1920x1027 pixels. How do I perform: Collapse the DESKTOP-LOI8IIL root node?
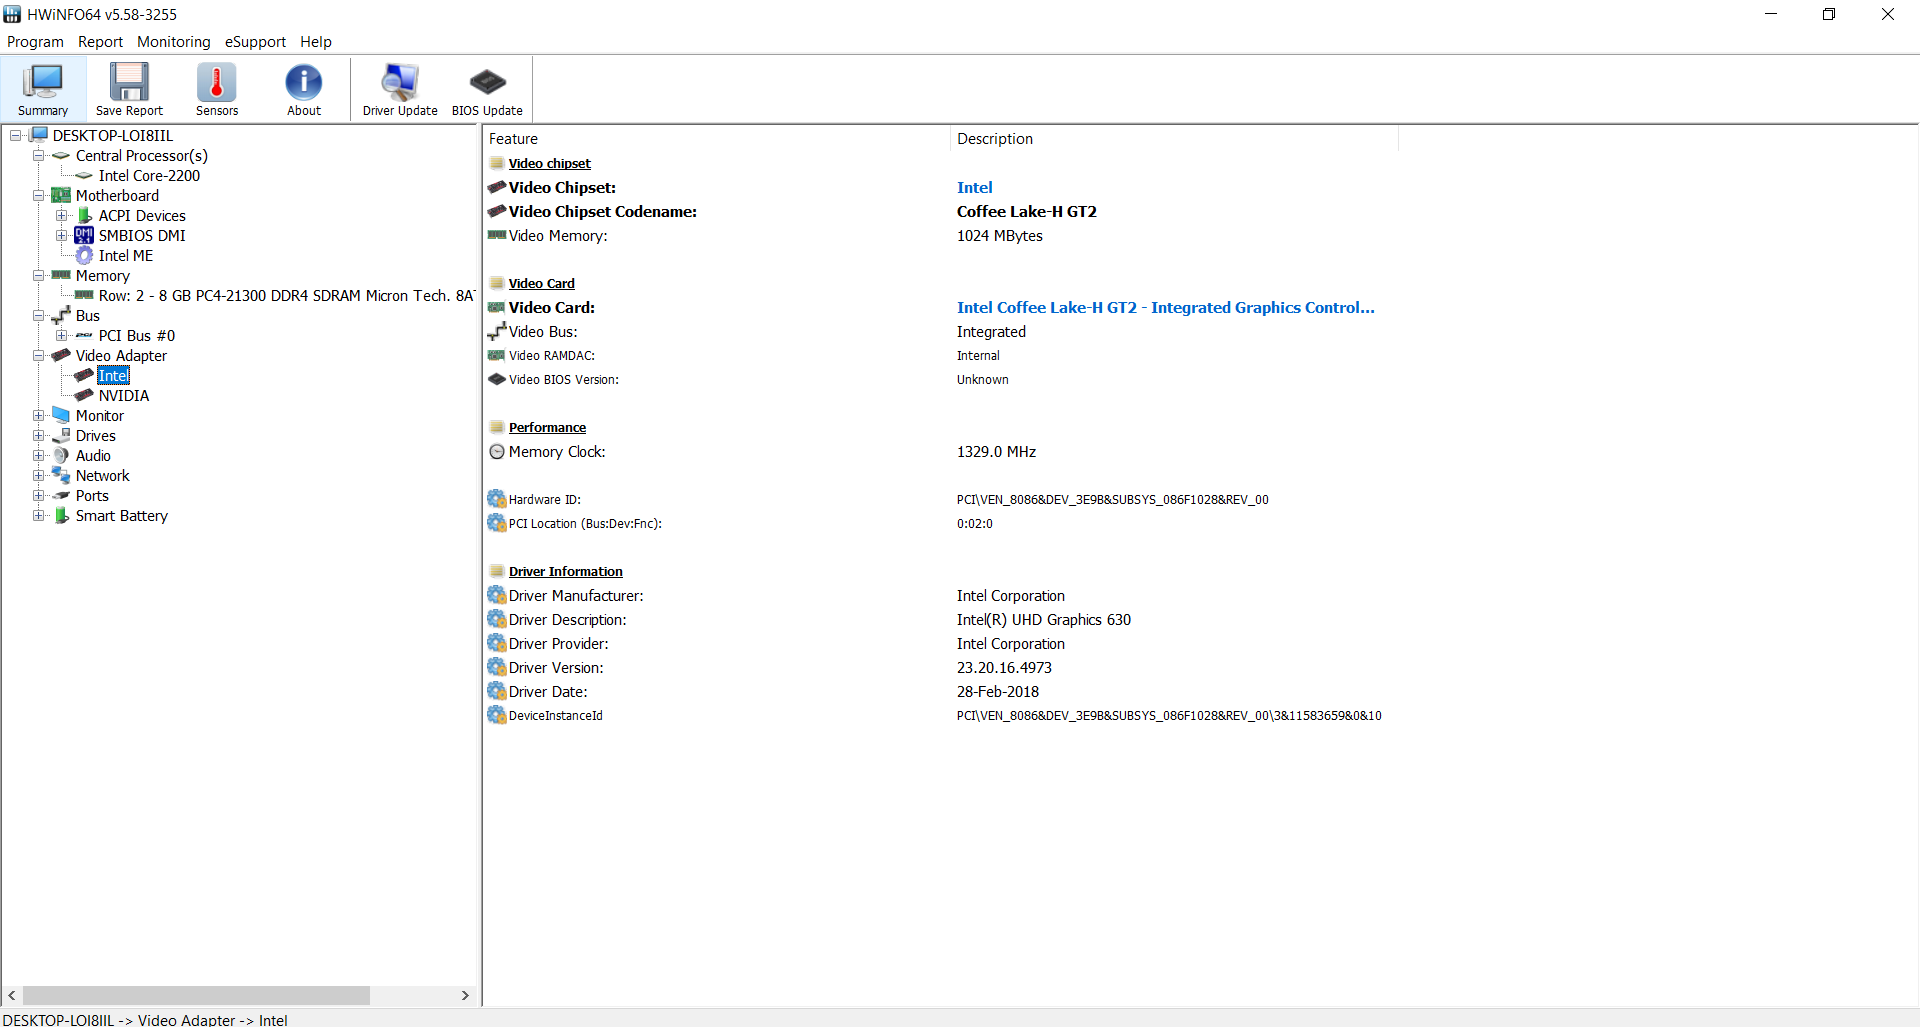click(x=16, y=135)
